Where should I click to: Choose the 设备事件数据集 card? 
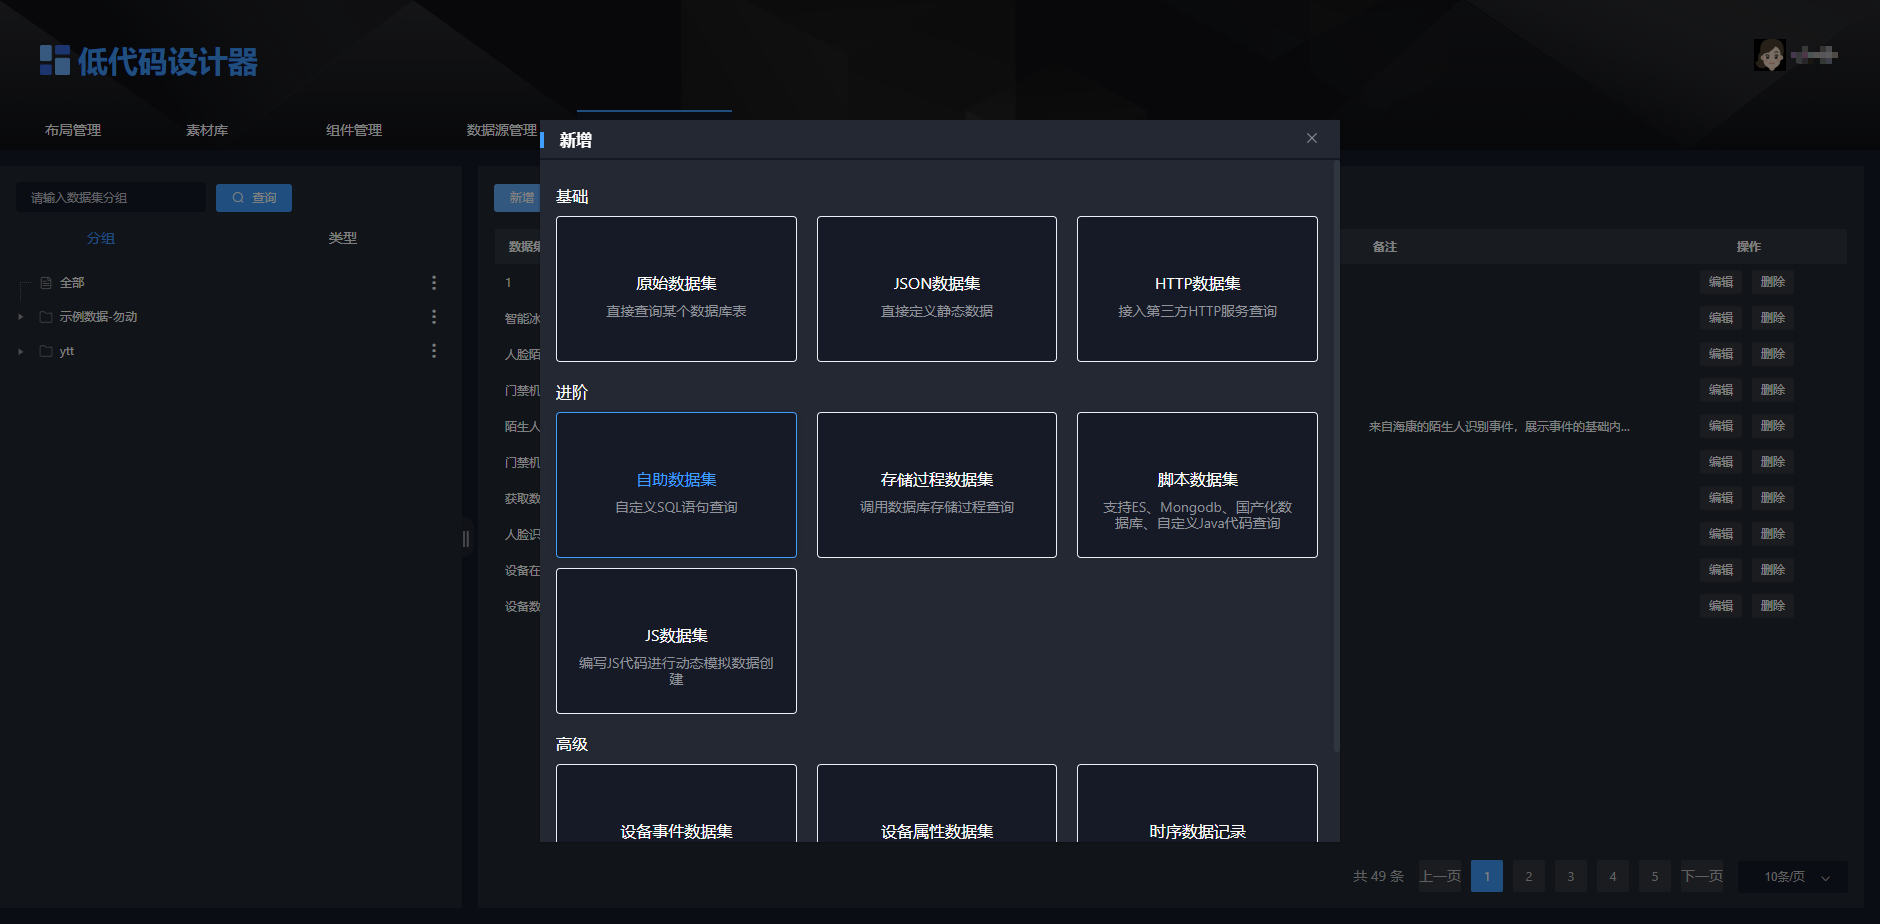click(676, 803)
